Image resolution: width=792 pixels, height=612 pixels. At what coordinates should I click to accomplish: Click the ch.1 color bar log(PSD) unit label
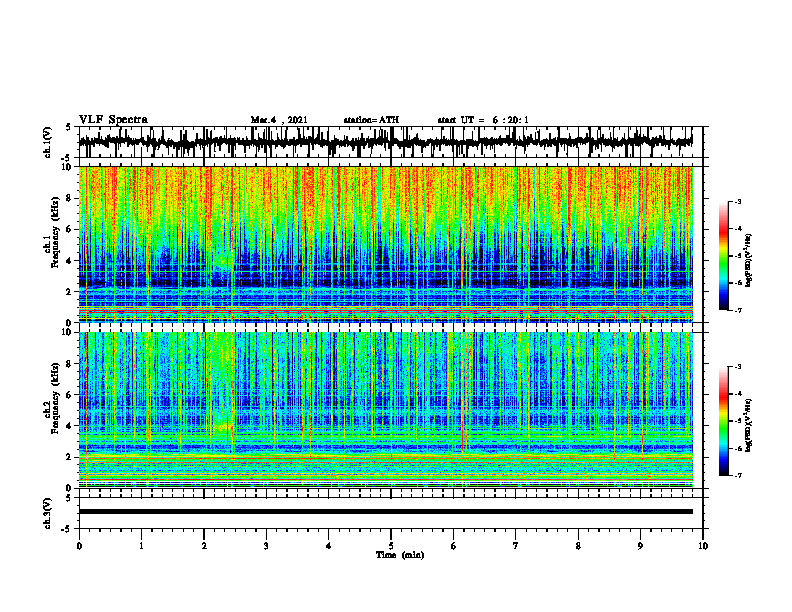pos(749,260)
